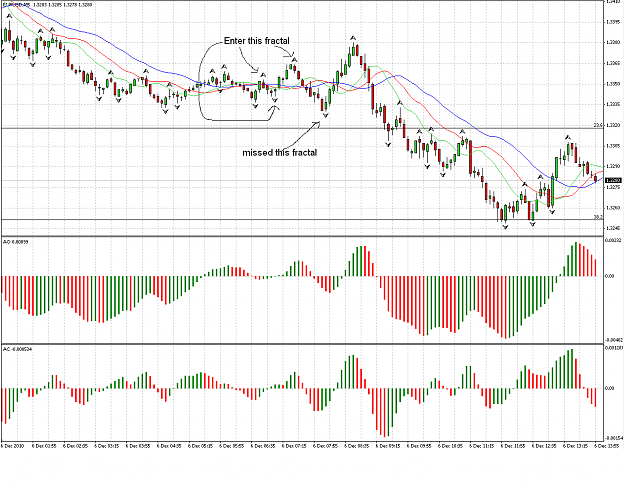Click the highlighted current price tag on scale
Viewport: 625px width, 487px height.
613,181
